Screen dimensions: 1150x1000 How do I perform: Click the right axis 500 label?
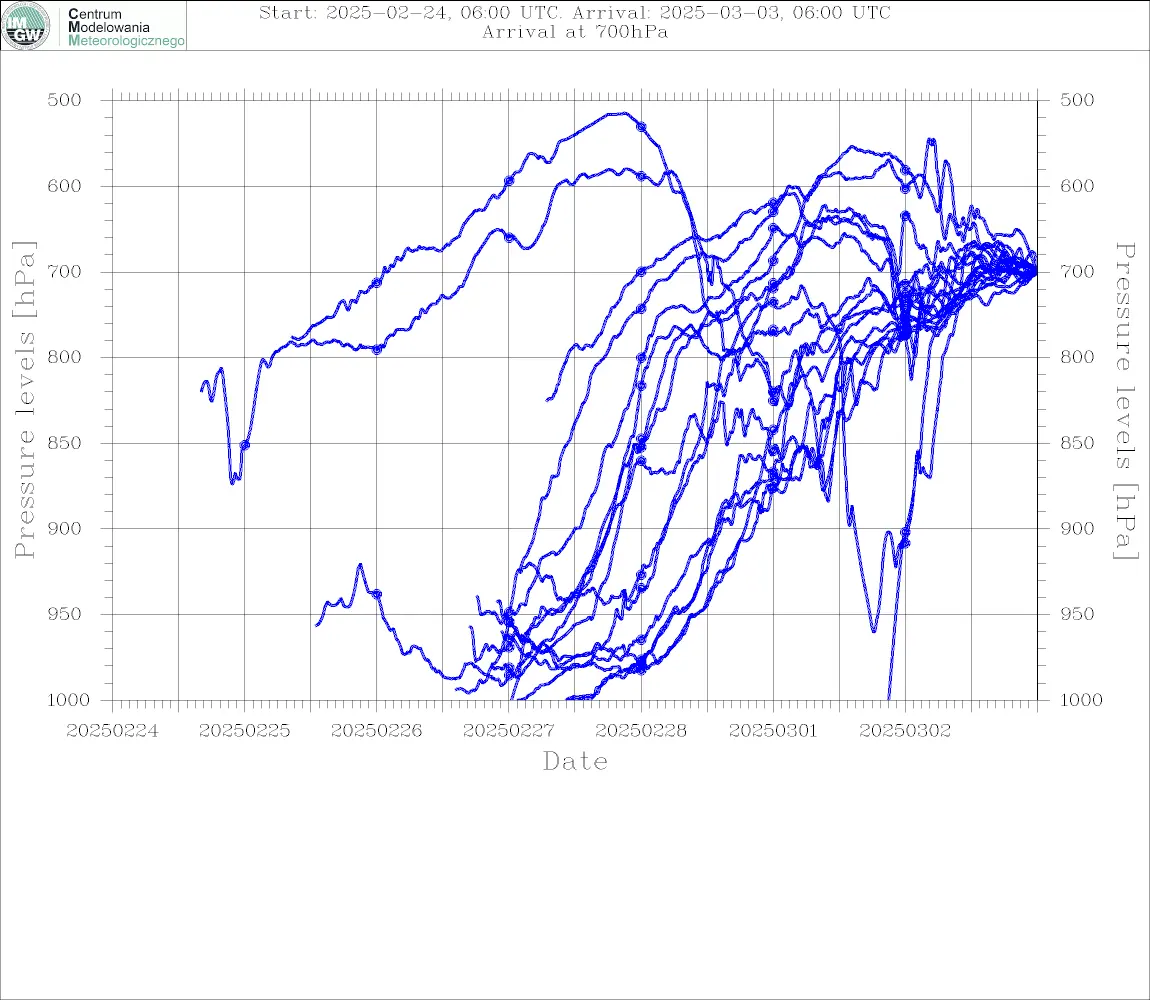point(1077,100)
